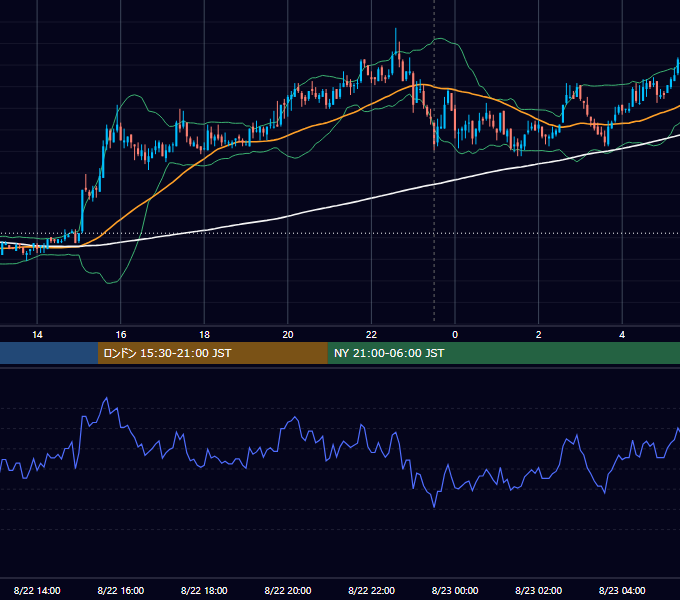The width and height of the screenshot is (680, 600).
Task: Click the 14 hour label on price chart axis
Action: (x=37, y=335)
